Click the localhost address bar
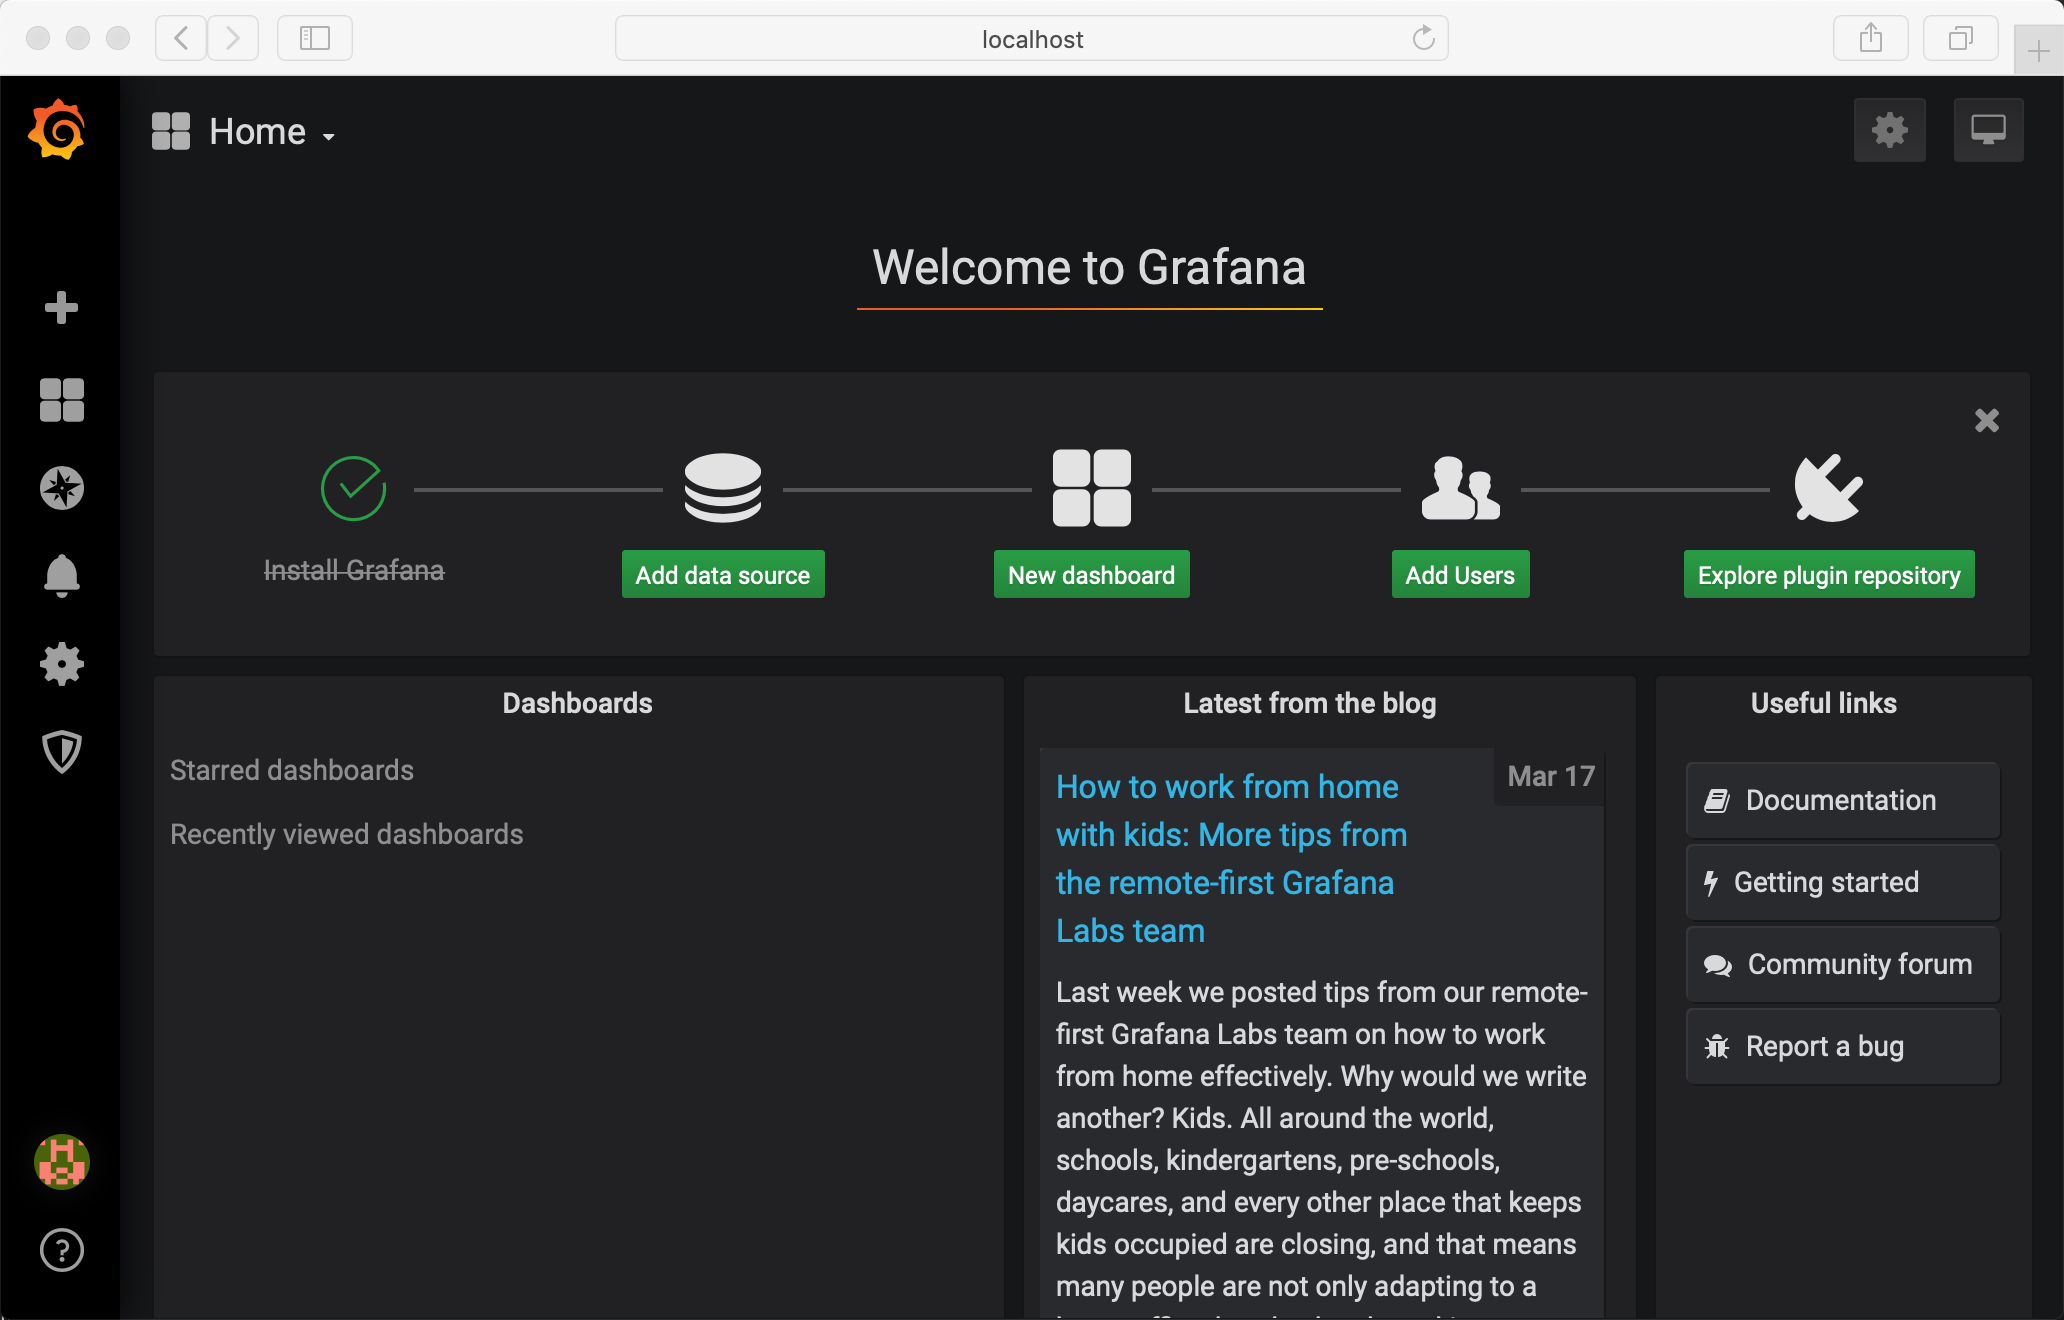The width and height of the screenshot is (2064, 1320). coord(1031,39)
